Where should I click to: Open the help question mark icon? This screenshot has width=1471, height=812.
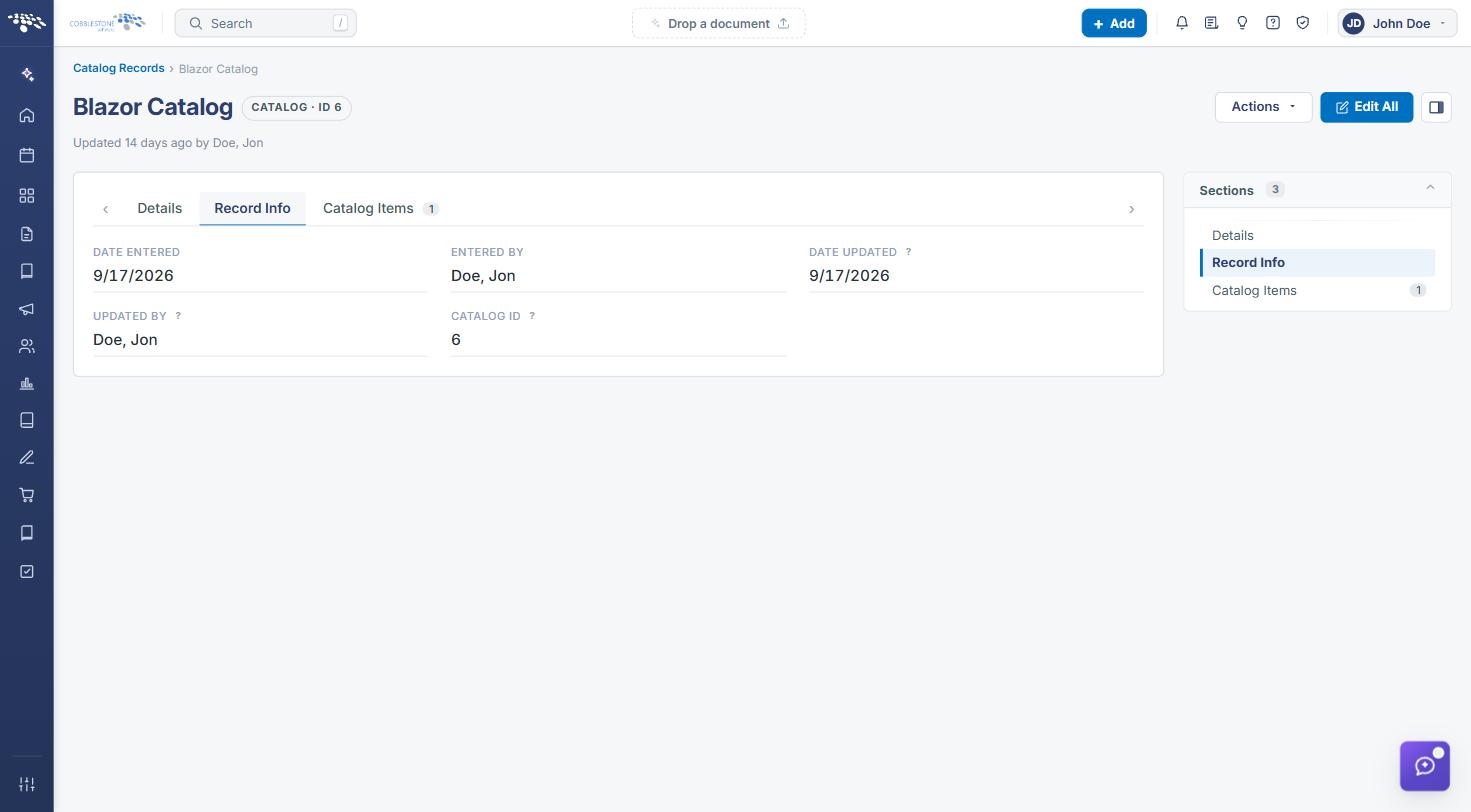click(1273, 23)
